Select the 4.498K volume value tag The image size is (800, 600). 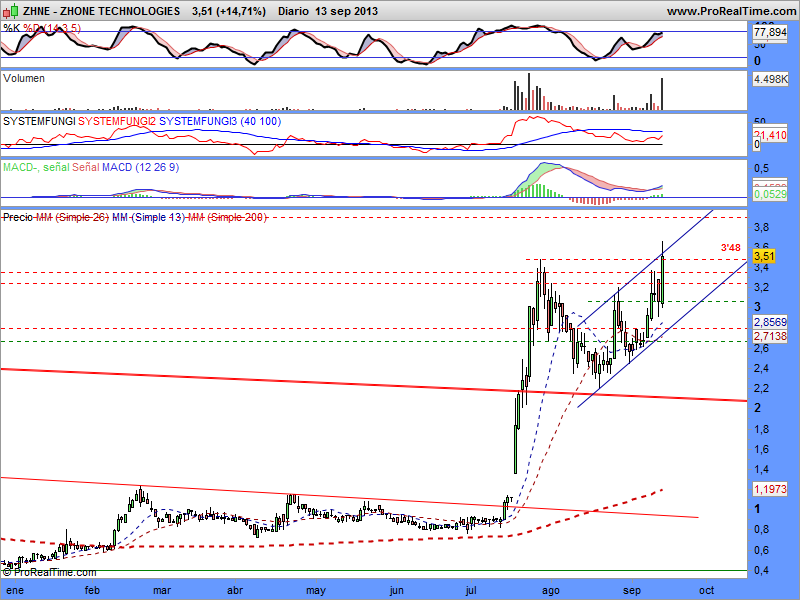click(770, 79)
